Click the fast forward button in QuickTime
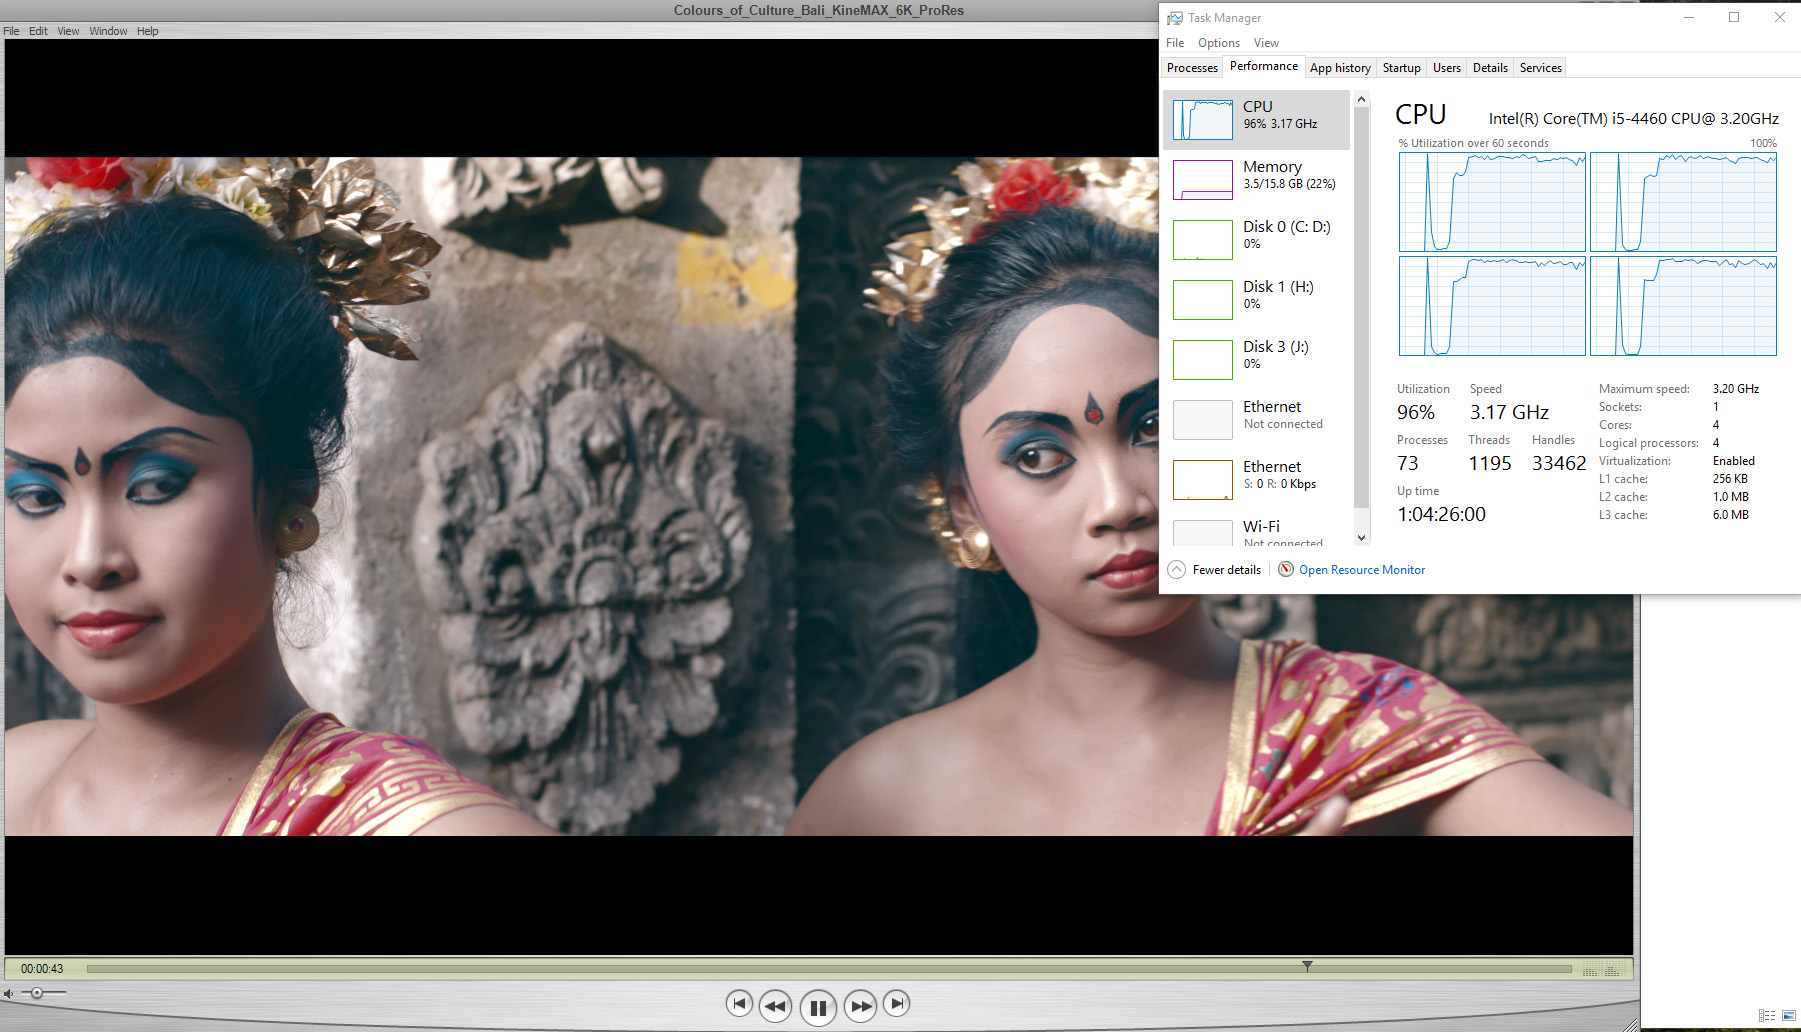The image size is (1801, 1032). [860, 1006]
